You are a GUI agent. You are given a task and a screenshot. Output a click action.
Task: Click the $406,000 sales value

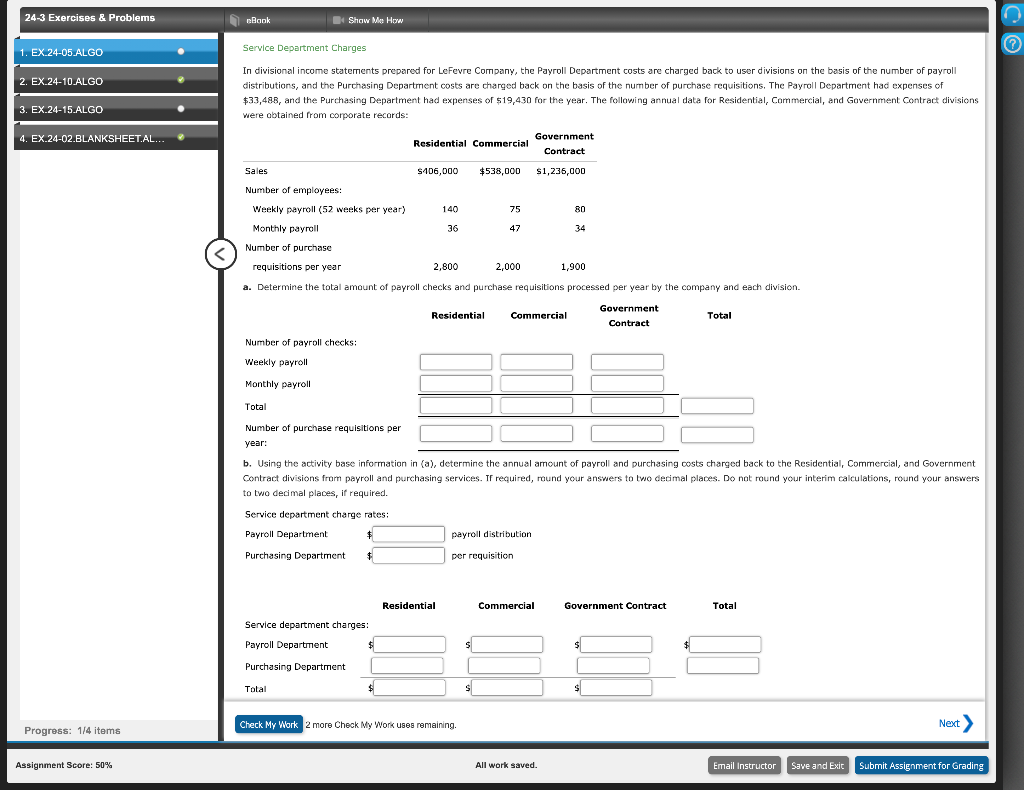(x=438, y=171)
